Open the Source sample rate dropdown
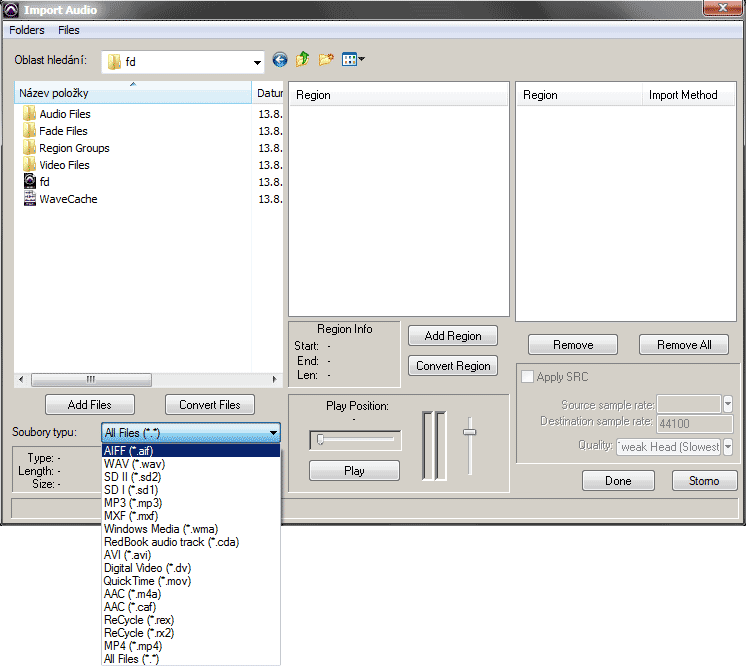The image size is (746, 666). (x=728, y=404)
